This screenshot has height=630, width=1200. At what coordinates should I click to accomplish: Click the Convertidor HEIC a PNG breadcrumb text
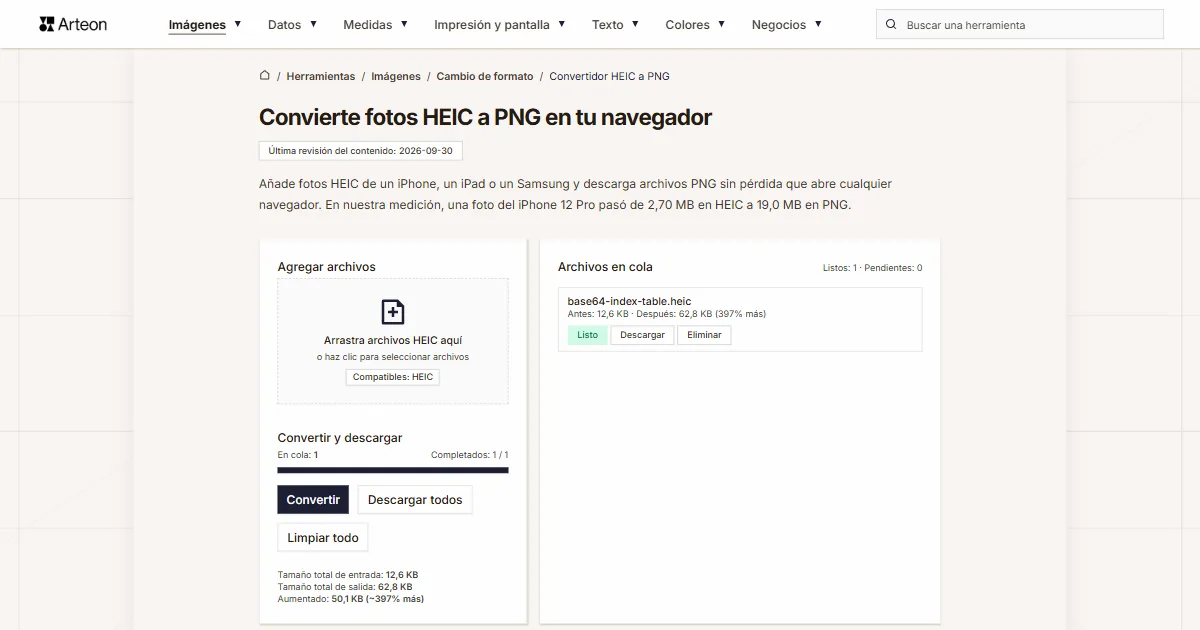click(x=609, y=76)
